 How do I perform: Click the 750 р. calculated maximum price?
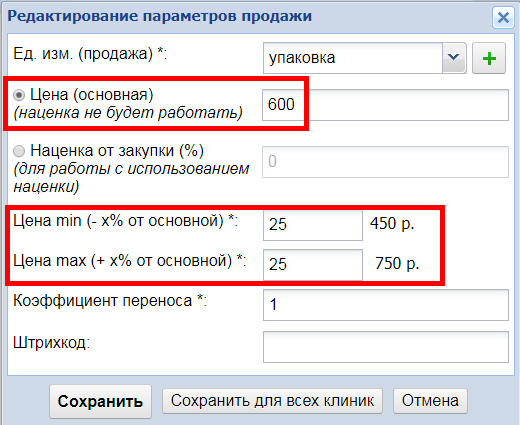click(397, 263)
